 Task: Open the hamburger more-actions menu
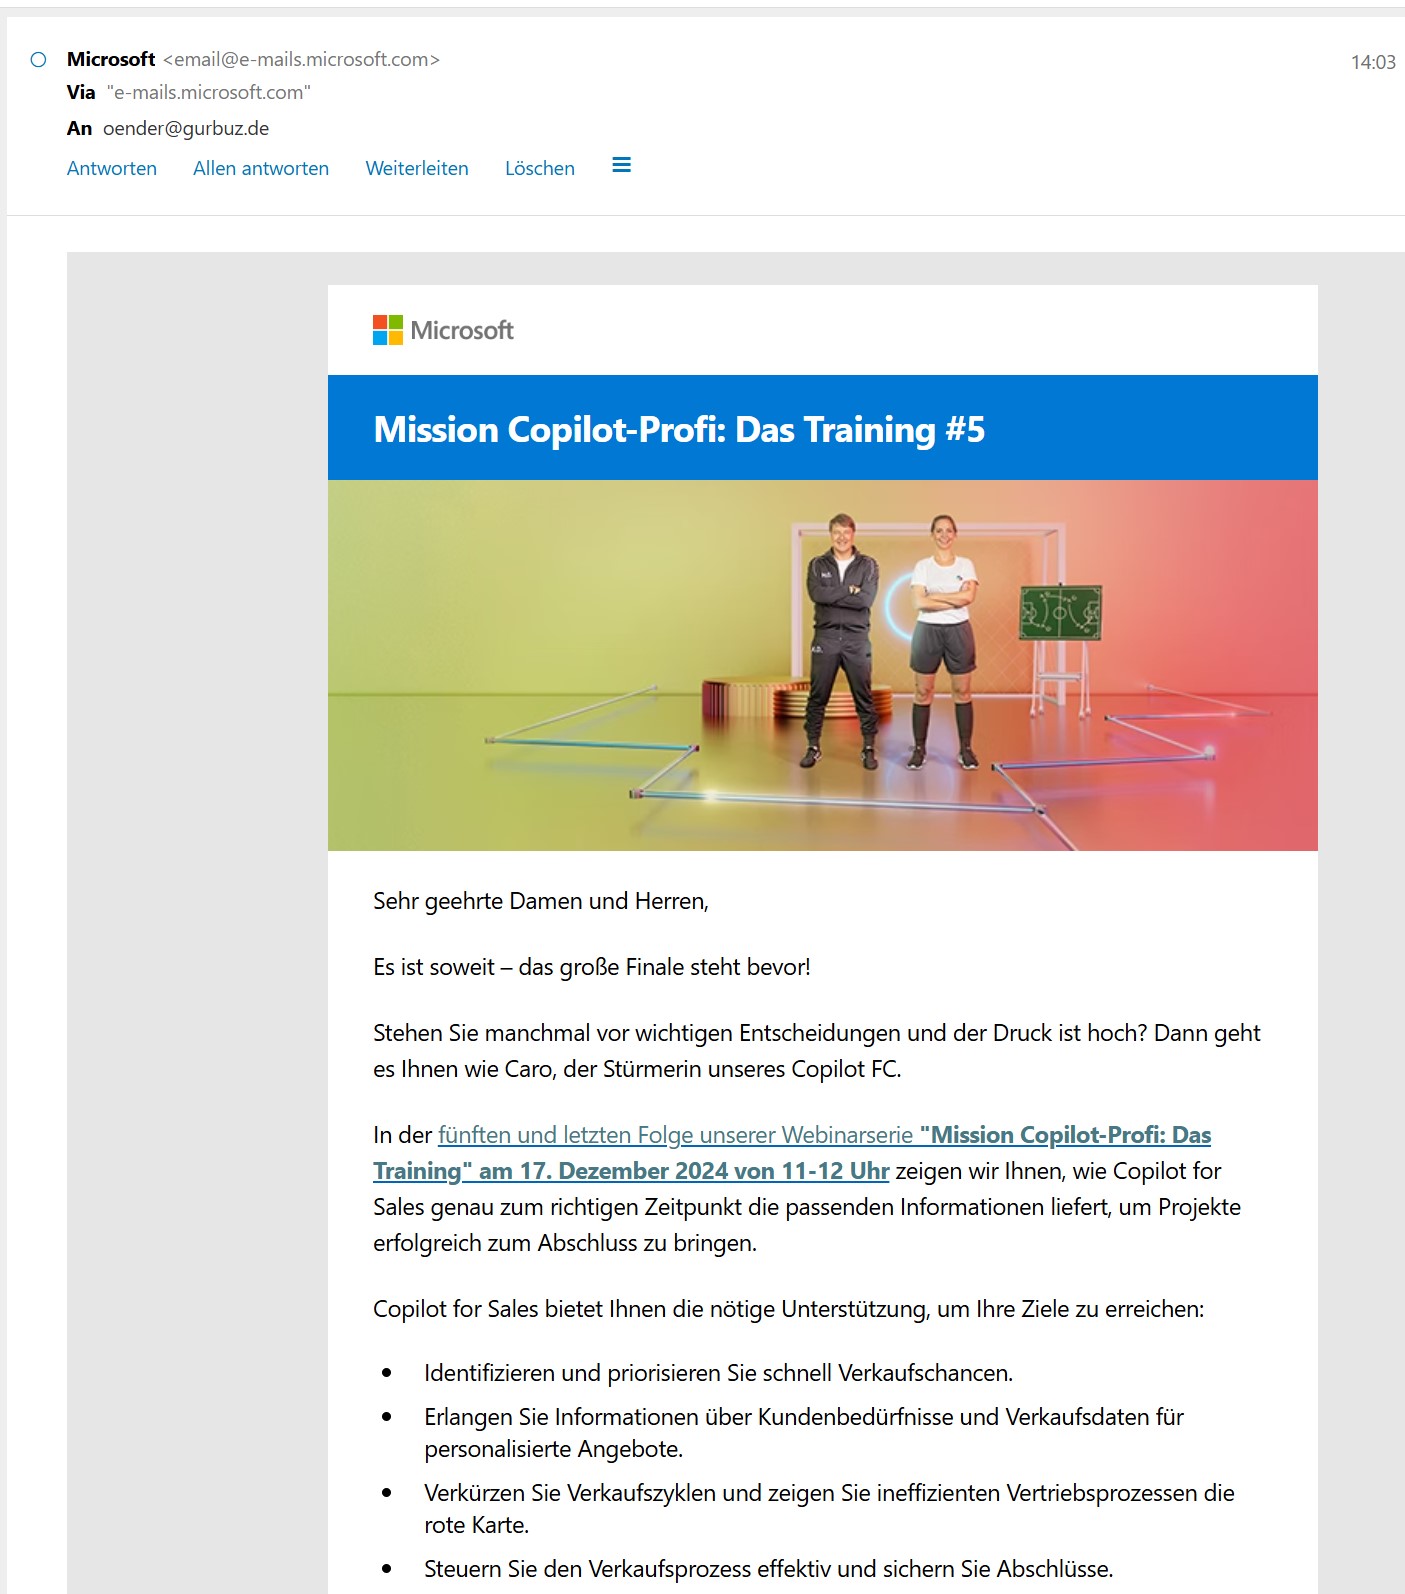pyautogui.click(x=621, y=165)
